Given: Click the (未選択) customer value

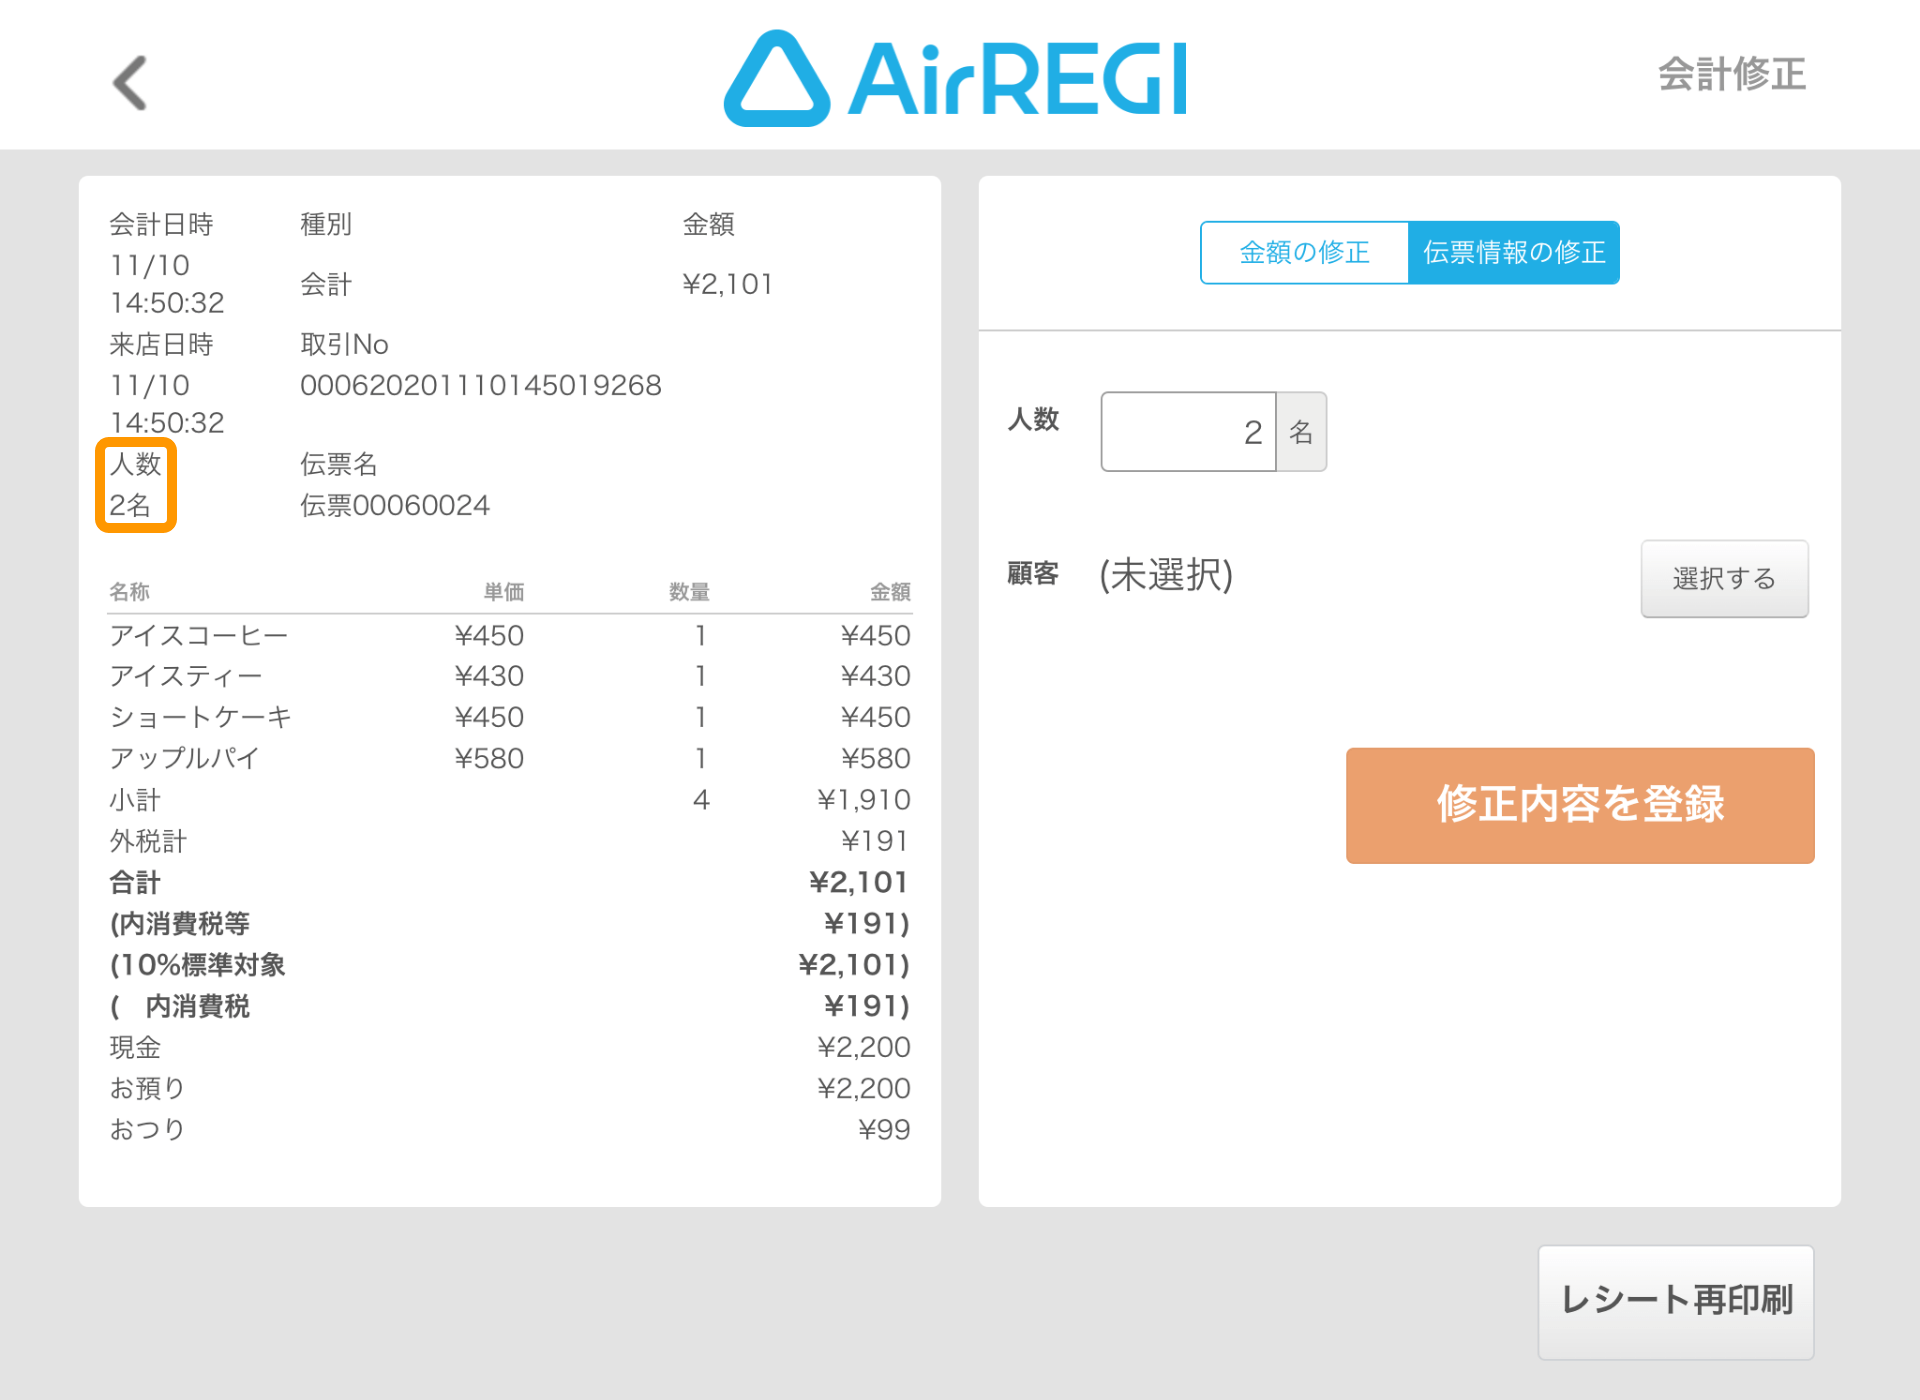Looking at the screenshot, I should (x=1166, y=575).
